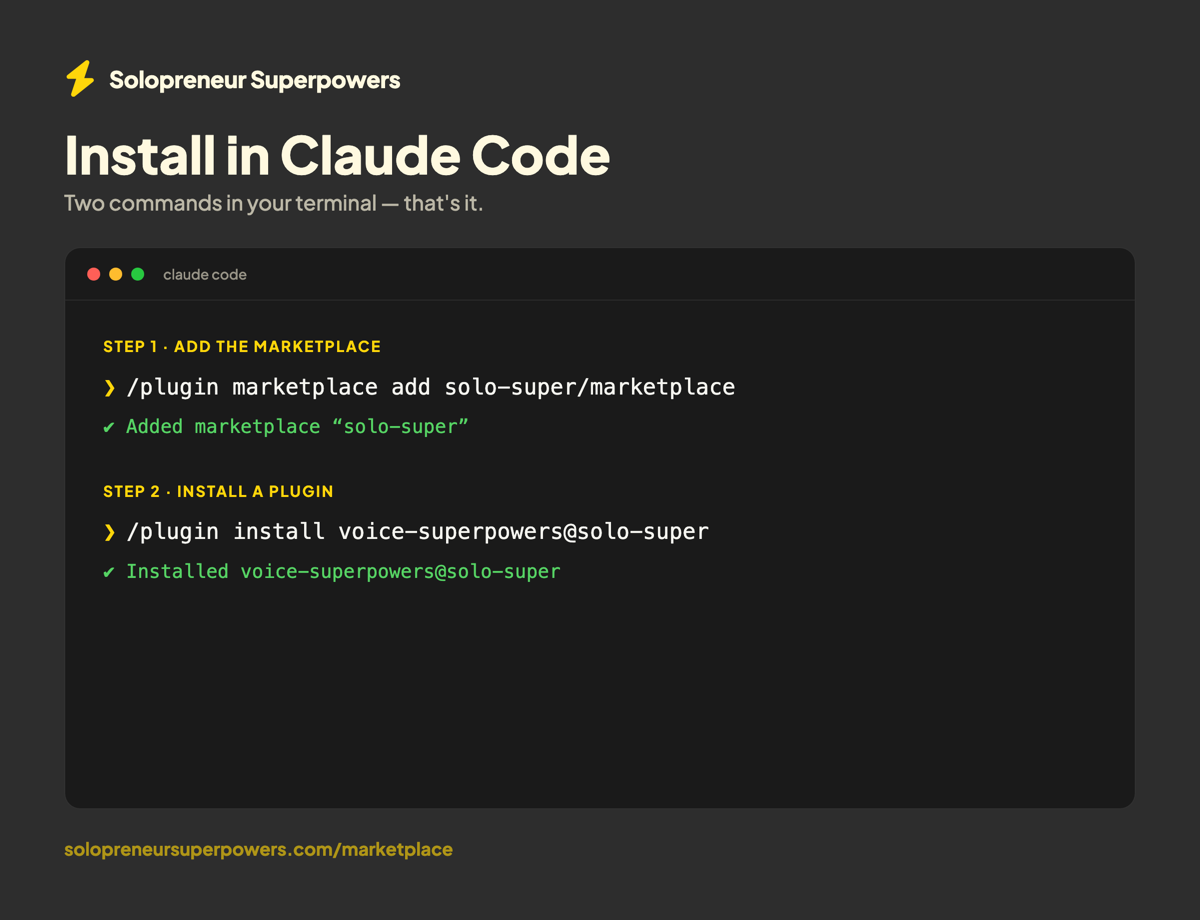Click the 'STEP 2 · INSTALL A PLUGIN' label

(x=218, y=492)
